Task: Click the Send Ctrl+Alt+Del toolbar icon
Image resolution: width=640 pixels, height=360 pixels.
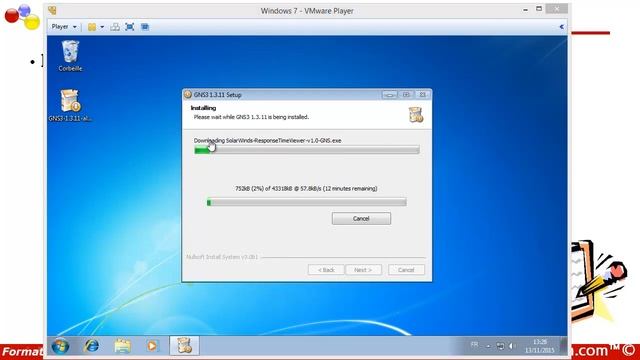Action: tap(115, 27)
